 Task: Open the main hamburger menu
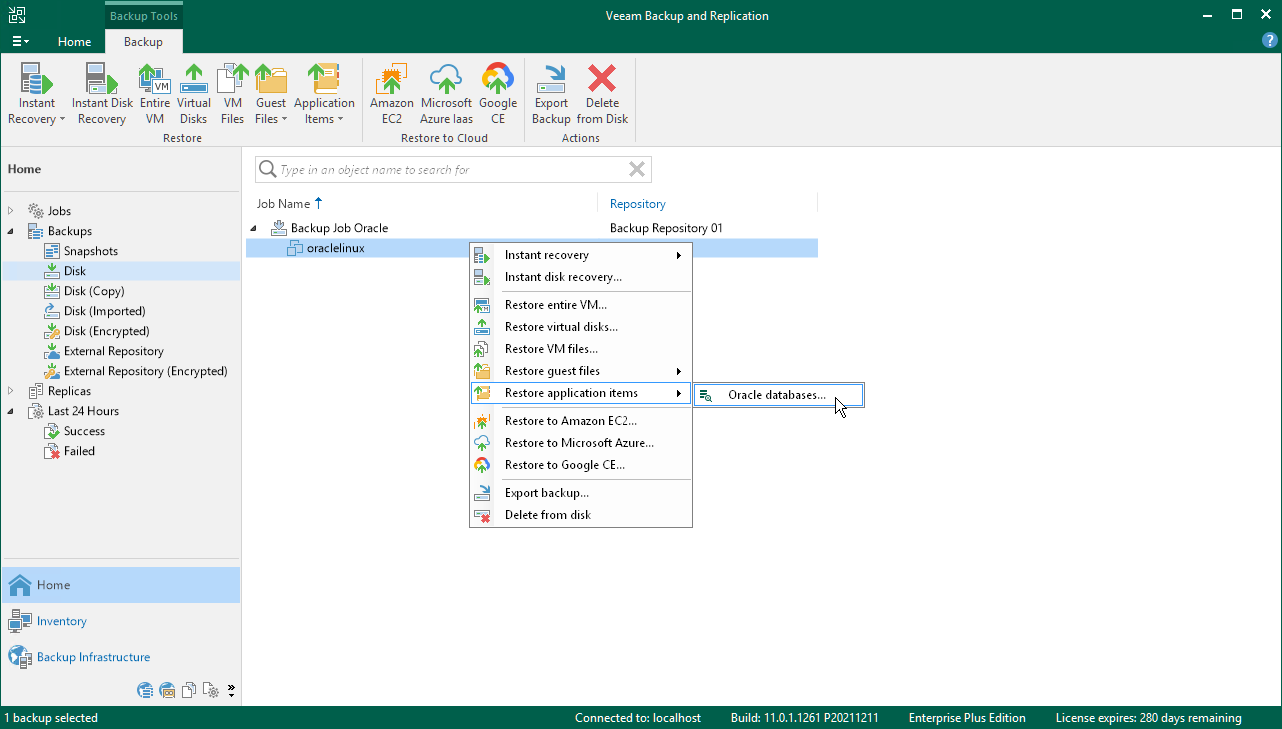[x=20, y=42]
